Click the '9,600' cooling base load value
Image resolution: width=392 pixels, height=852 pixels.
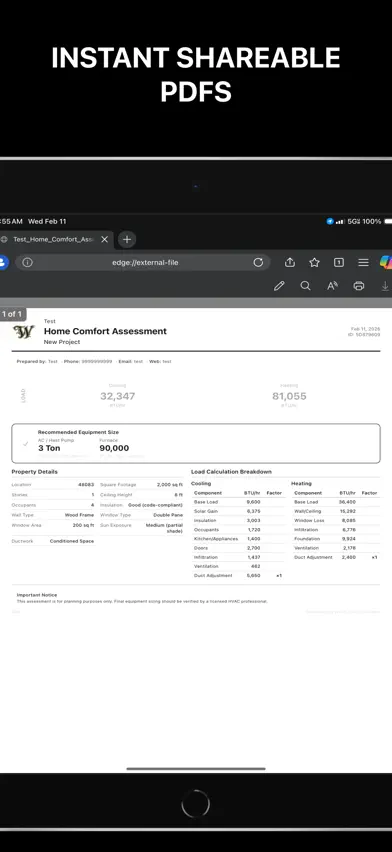click(253, 502)
